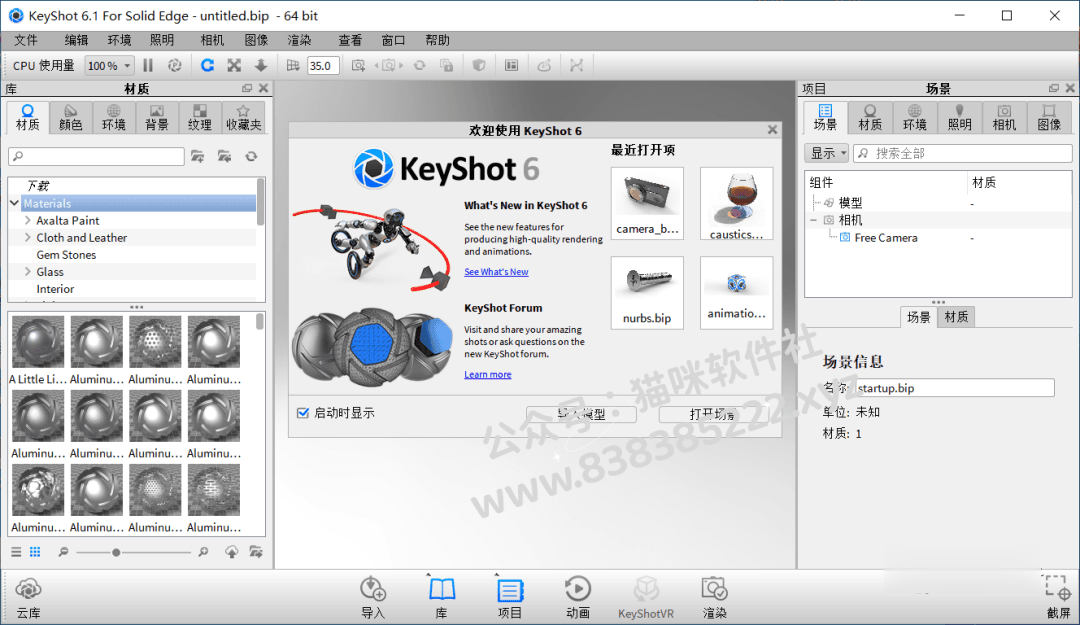Switch library thumbnails to list view

coord(17,552)
